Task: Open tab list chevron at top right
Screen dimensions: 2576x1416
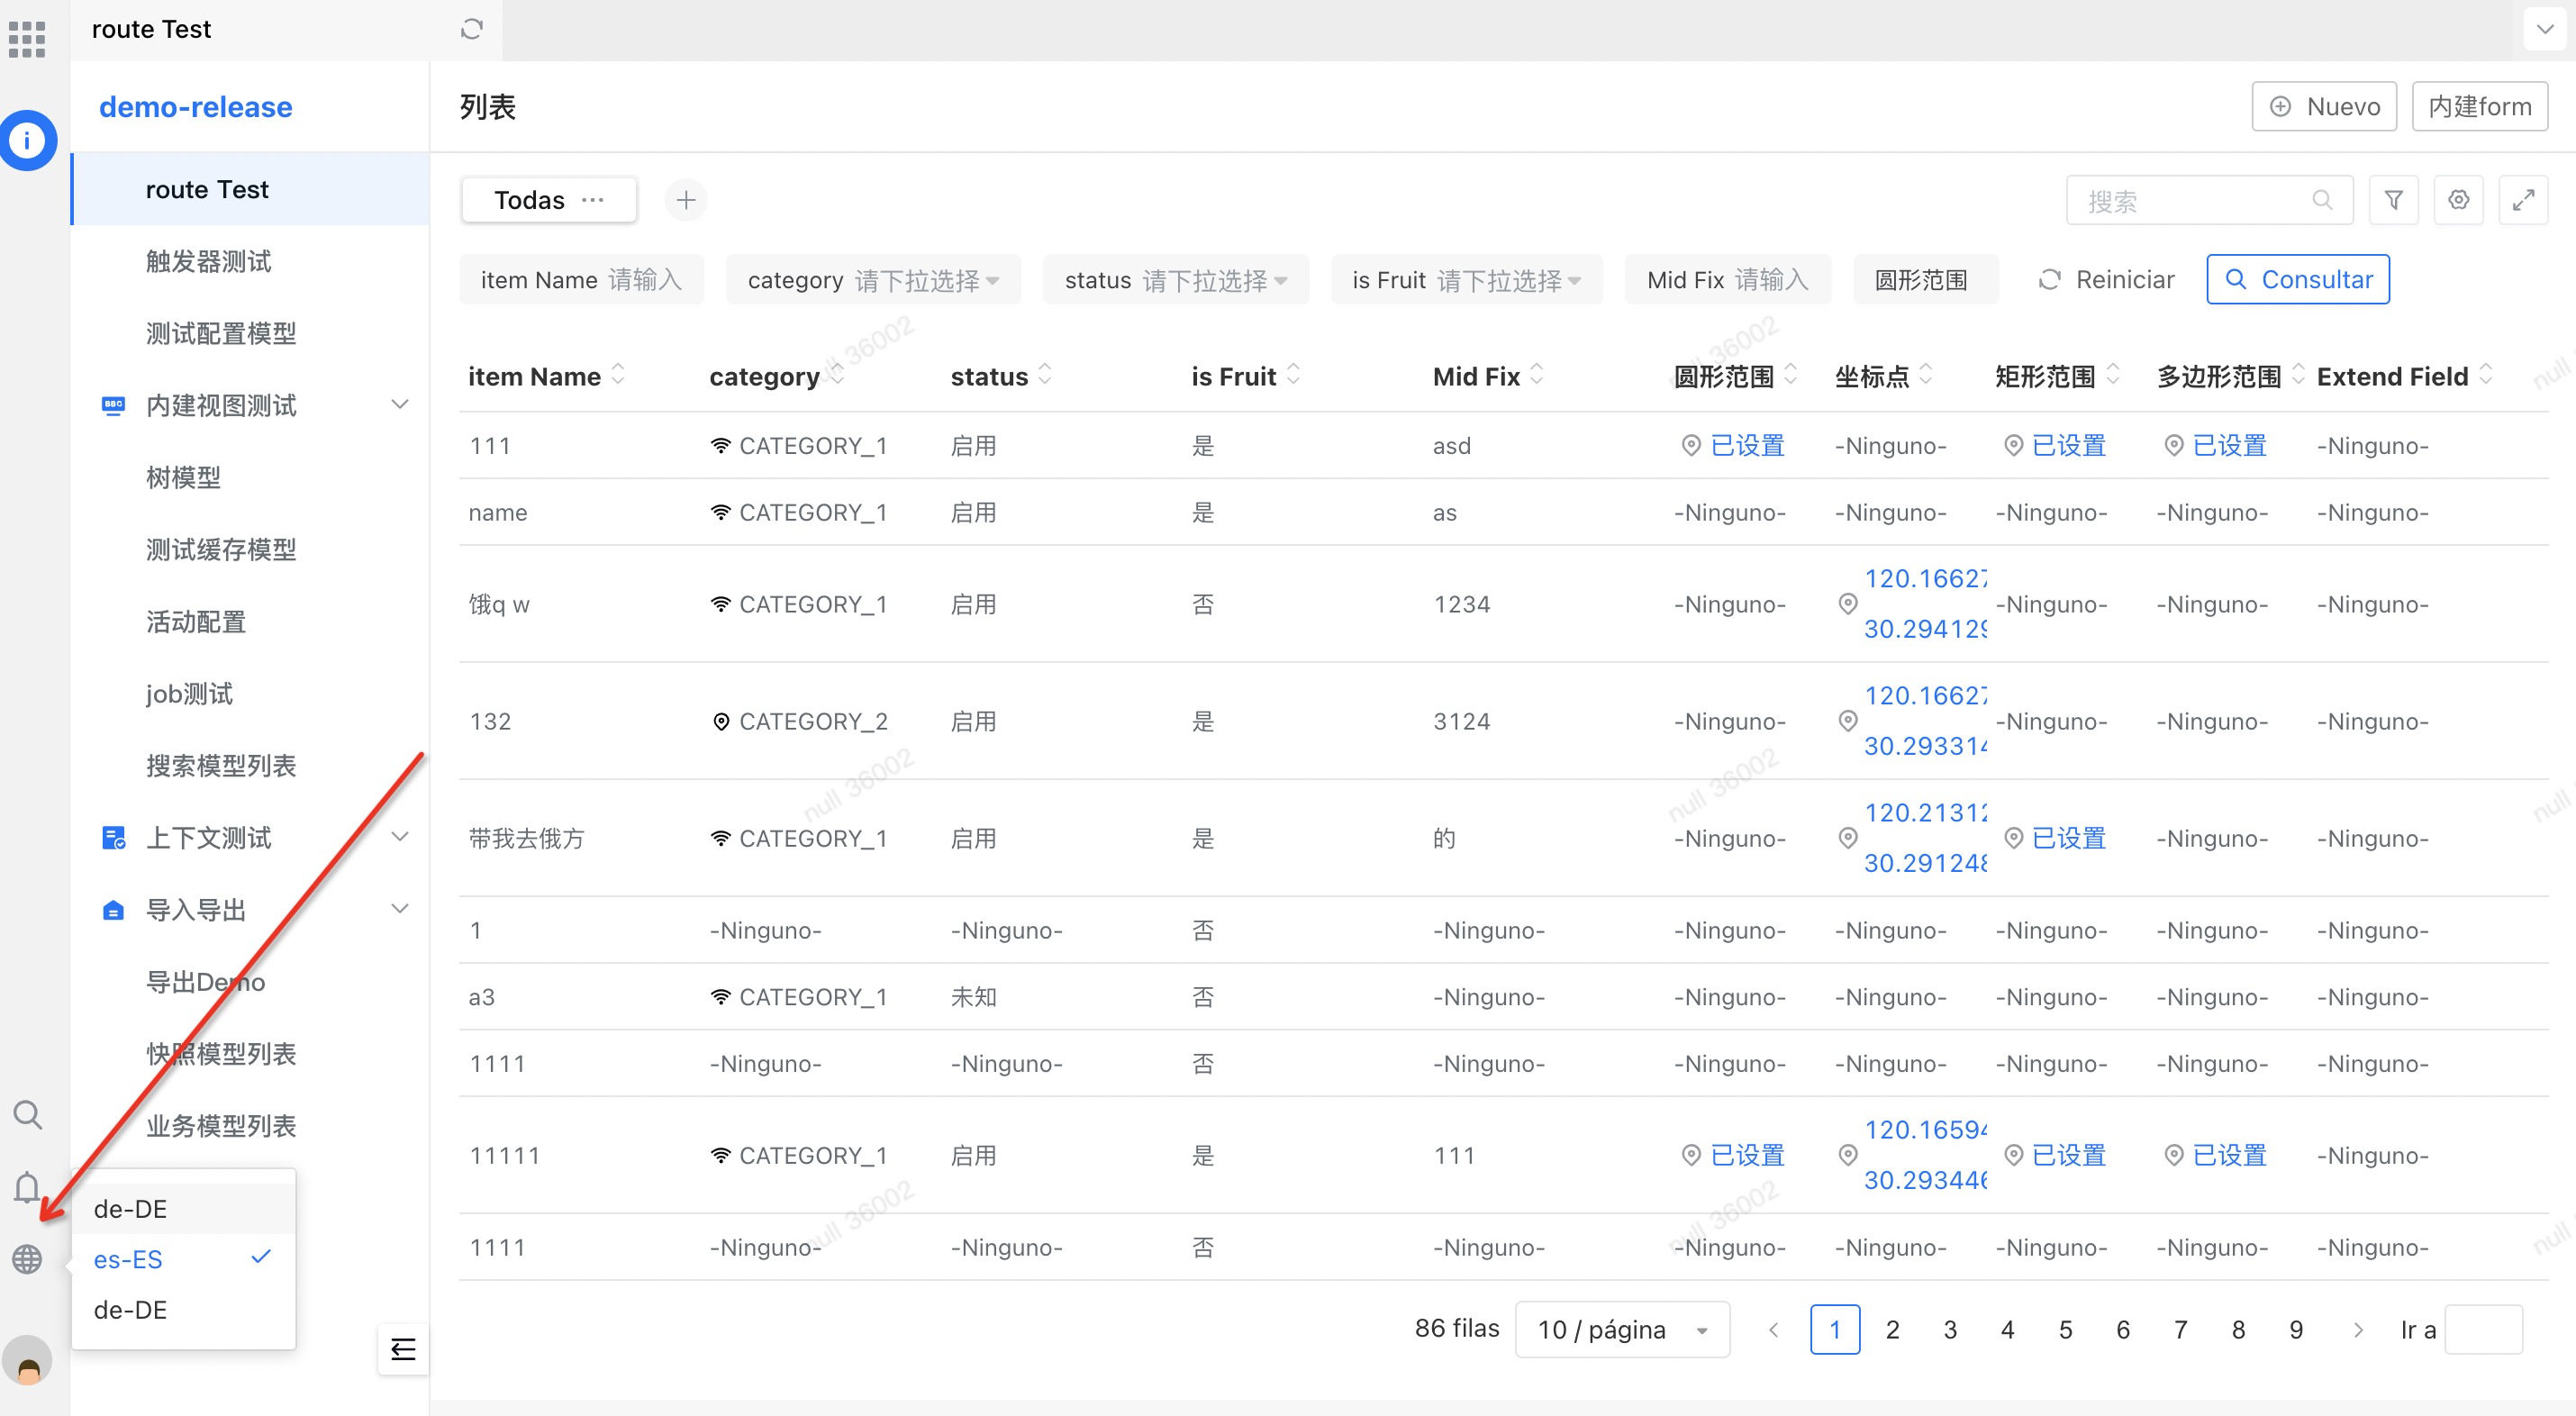Action: coord(2545,29)
